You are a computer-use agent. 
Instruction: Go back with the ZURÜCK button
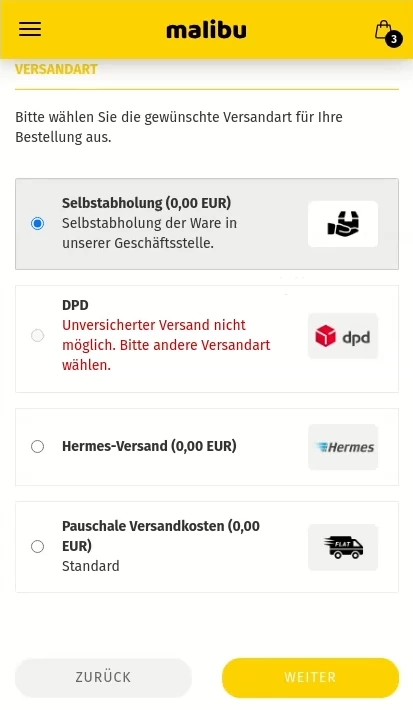[x=103, y=677]
